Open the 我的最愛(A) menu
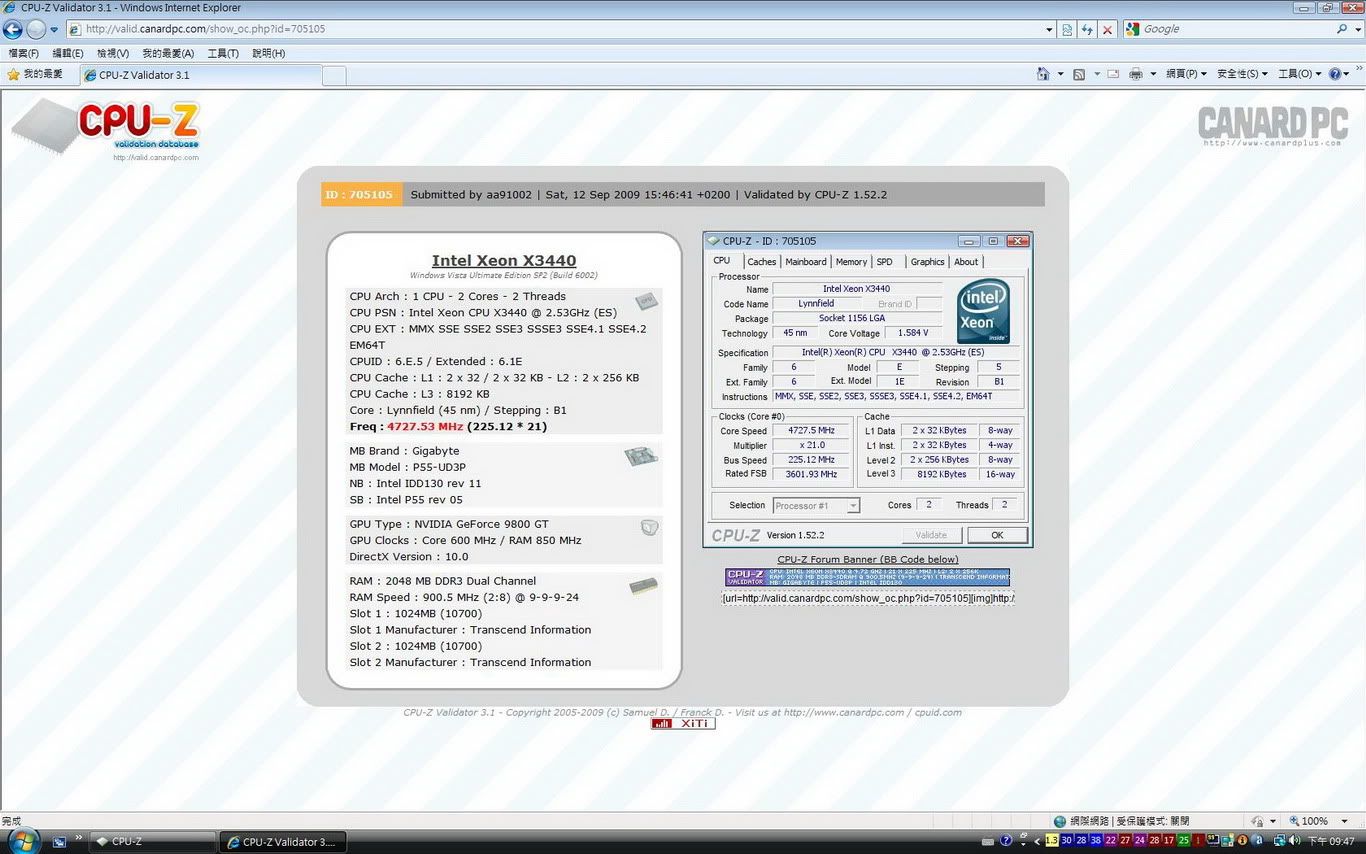Image resolution: width=1366 pixels, height=854 pixels. pyautogui.click(x=168, y=53)
